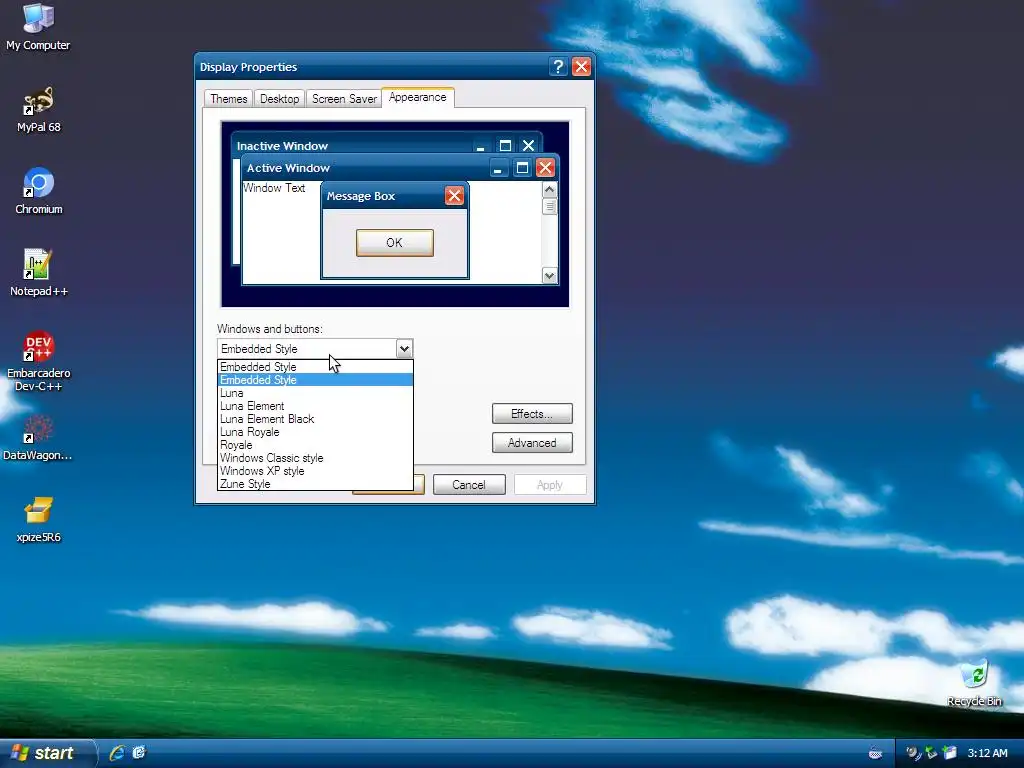Close the Display Properties dialog
The height and width of the screenshot is (768, 1024).
click(581, 67)
